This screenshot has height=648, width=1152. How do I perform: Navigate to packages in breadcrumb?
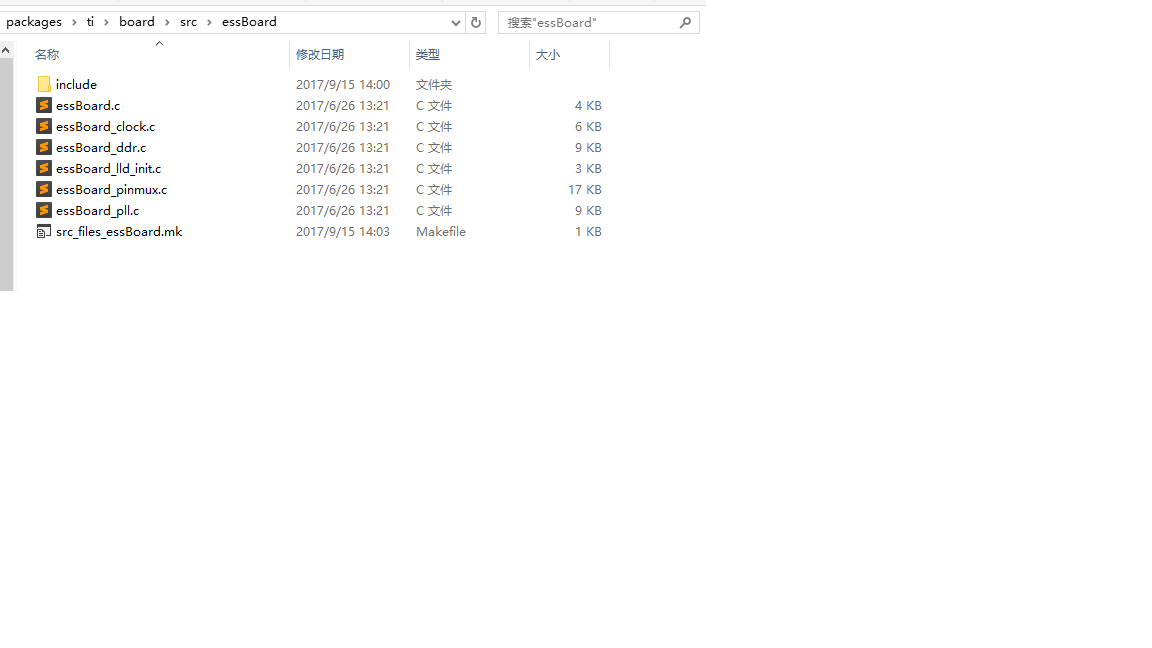click(34, 22)
